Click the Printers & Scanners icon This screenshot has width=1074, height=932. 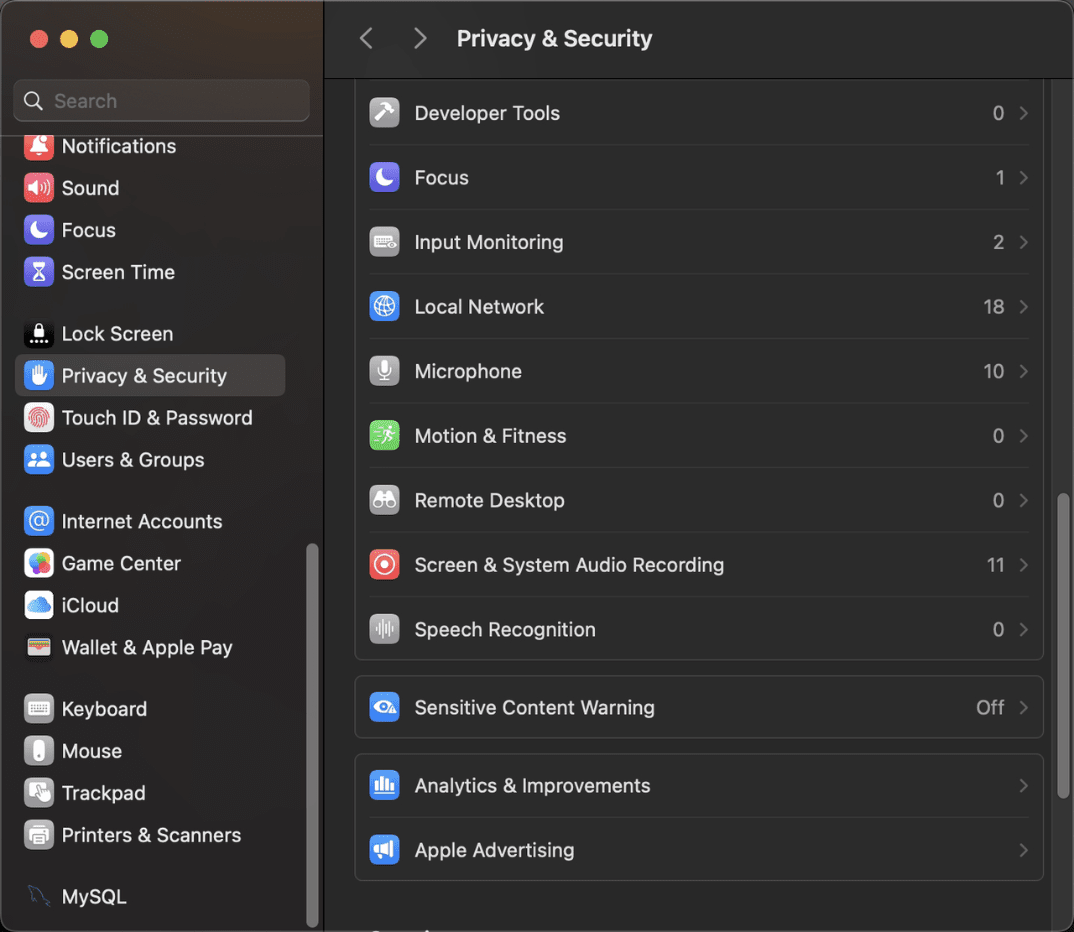tap(39, 835)
